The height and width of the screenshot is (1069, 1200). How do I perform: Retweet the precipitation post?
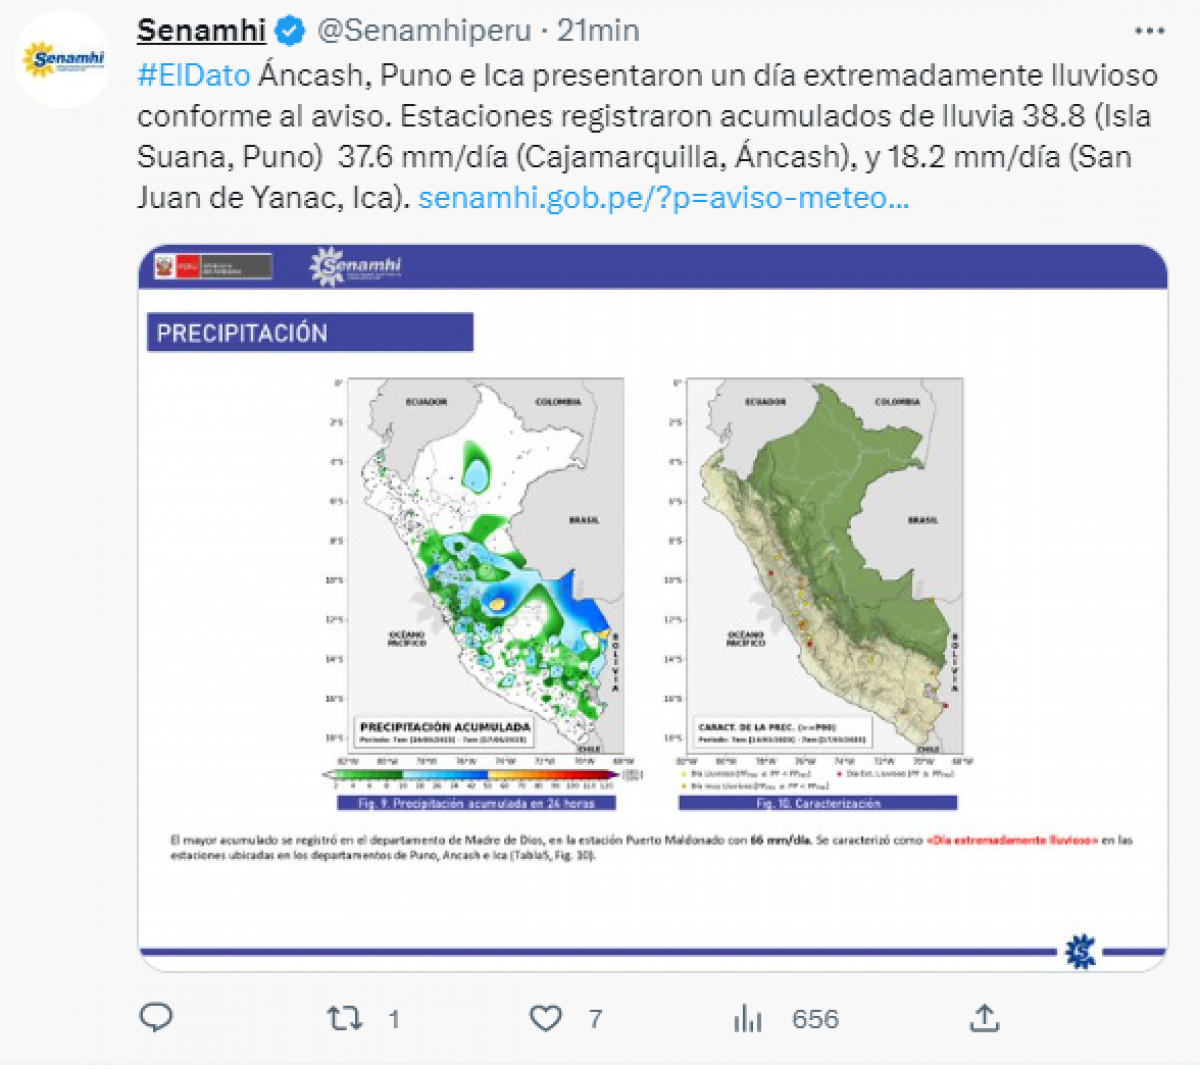click(345, 1019)
